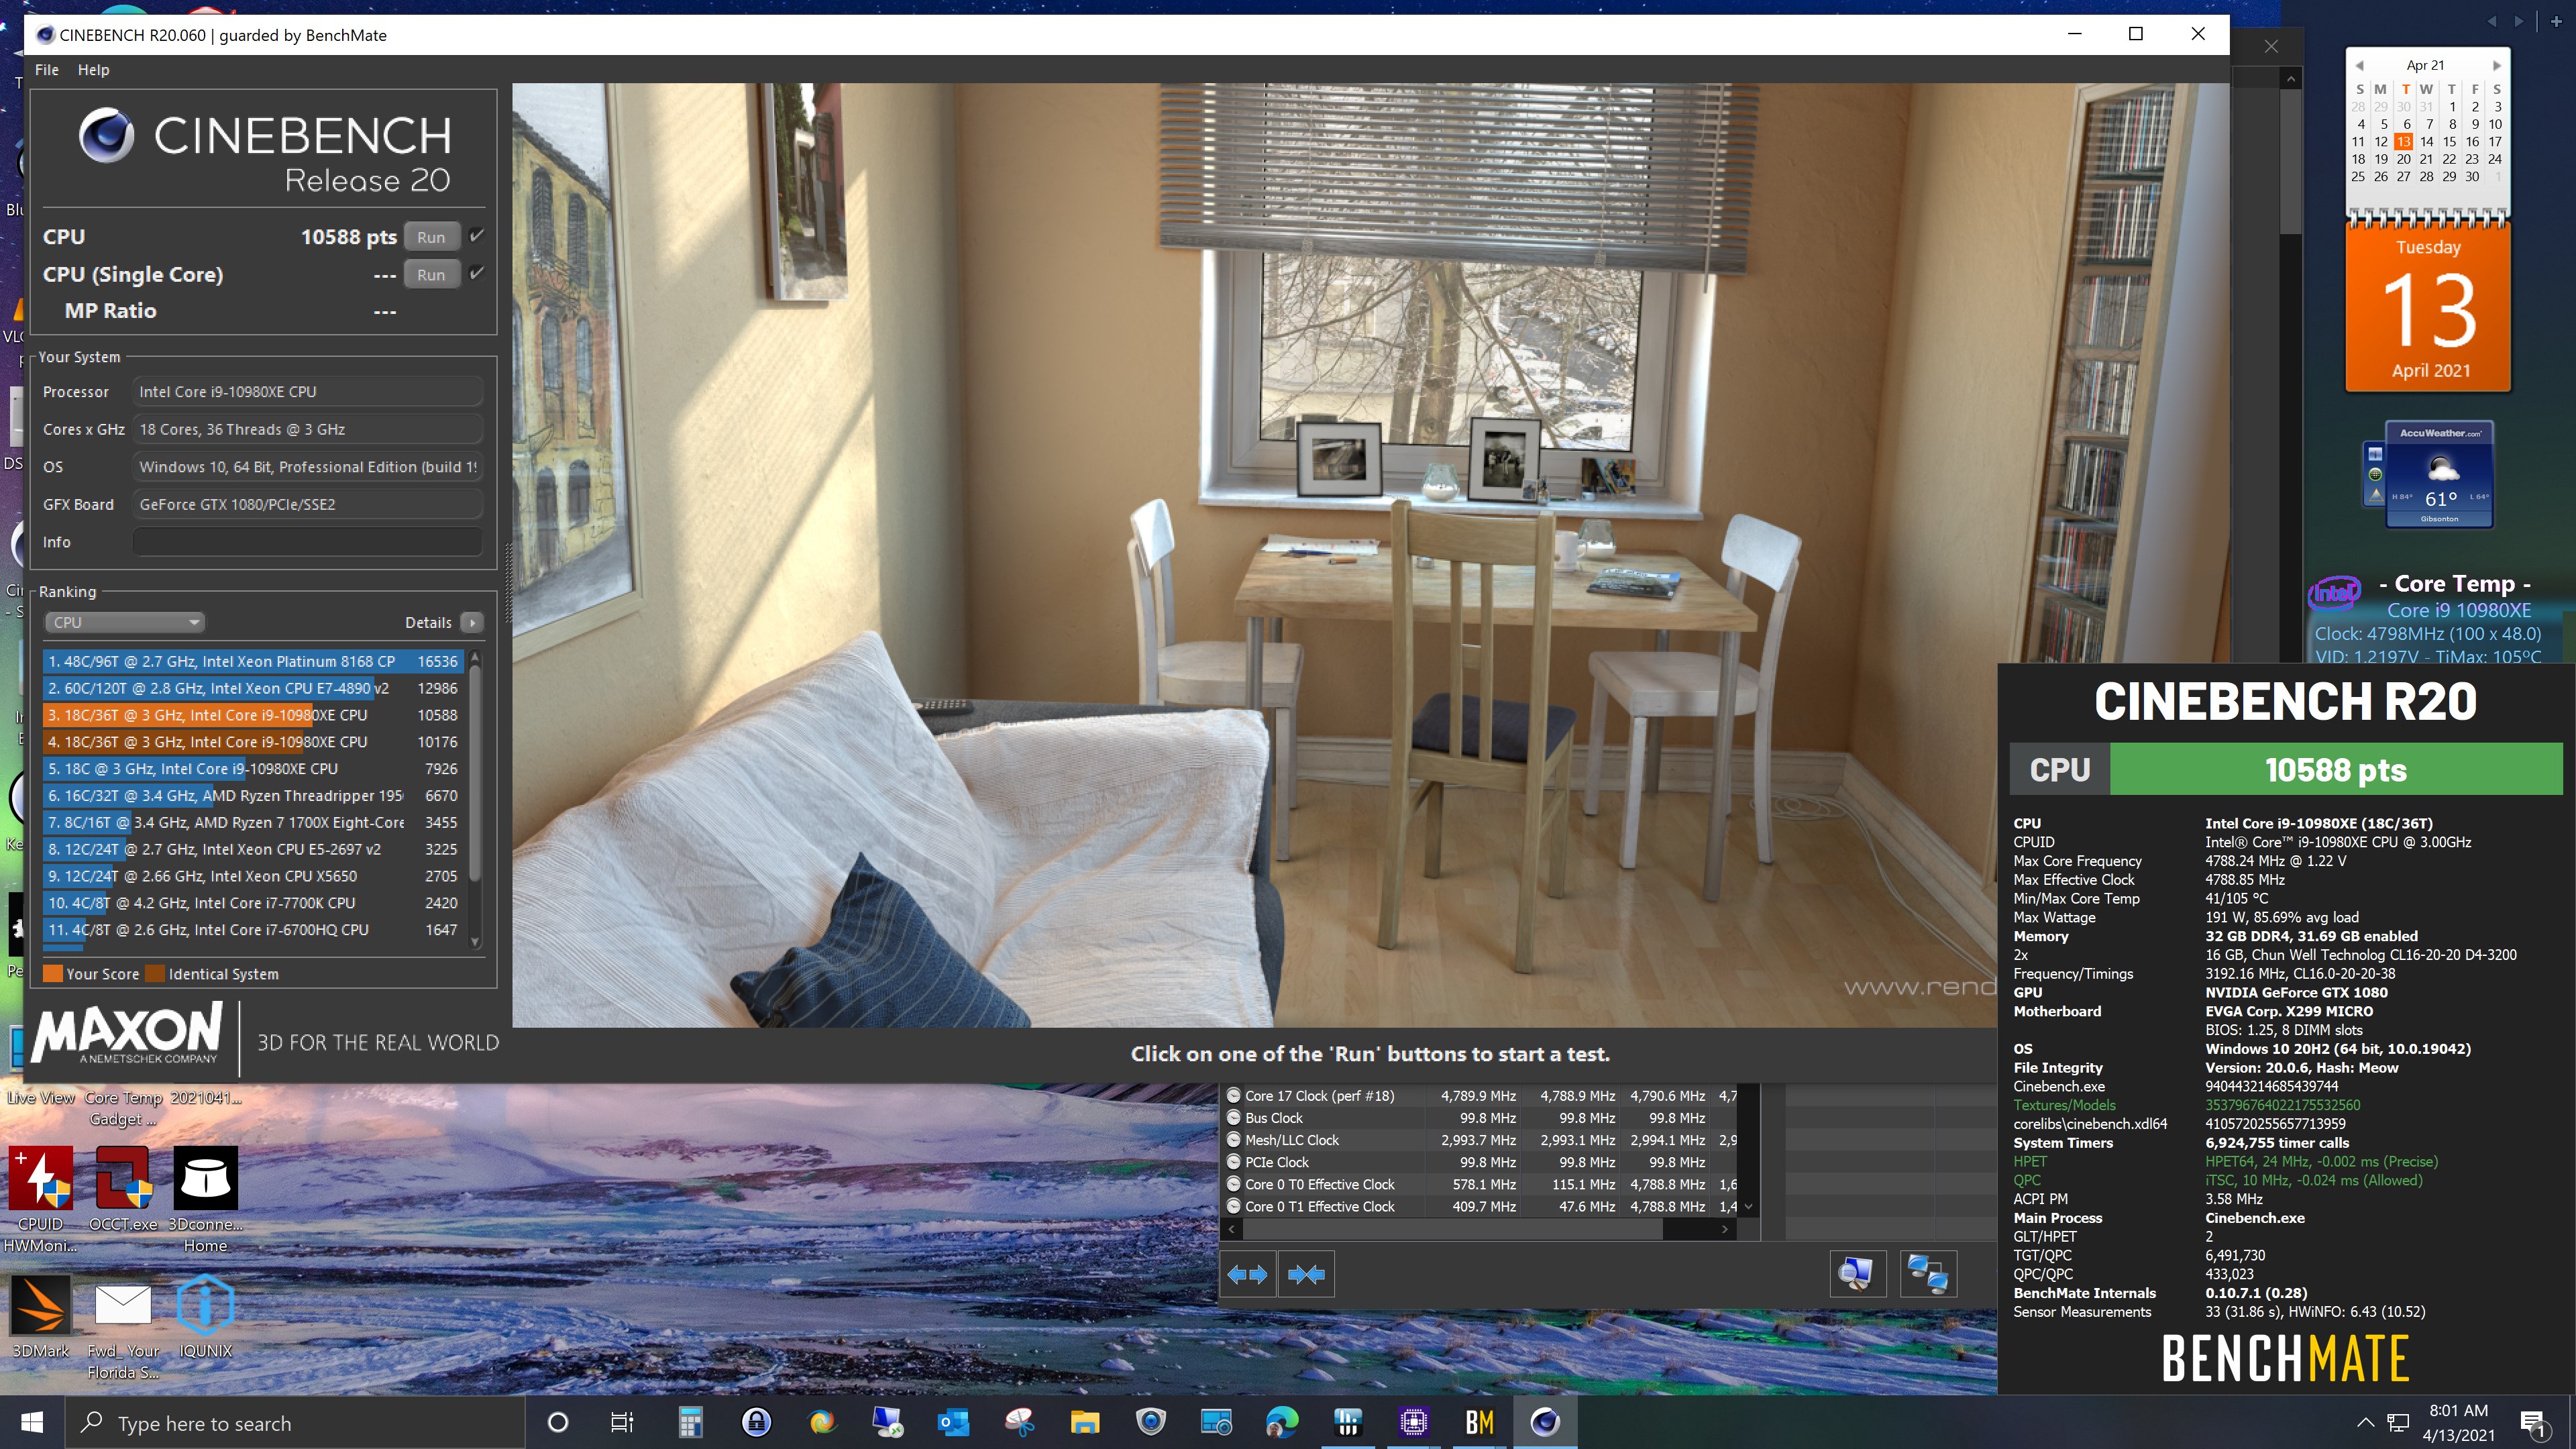This screenshot has height=1449, width=2576.
Task: Open the Windows Start menu
Action: click(32, 1422)
